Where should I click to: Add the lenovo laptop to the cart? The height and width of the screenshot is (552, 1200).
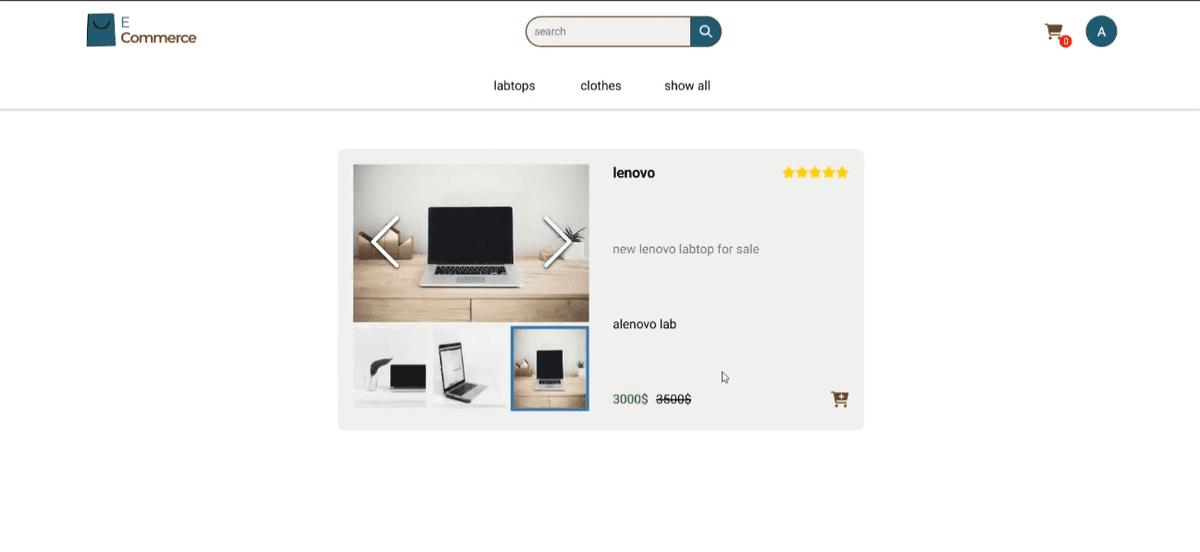(840, 399)
